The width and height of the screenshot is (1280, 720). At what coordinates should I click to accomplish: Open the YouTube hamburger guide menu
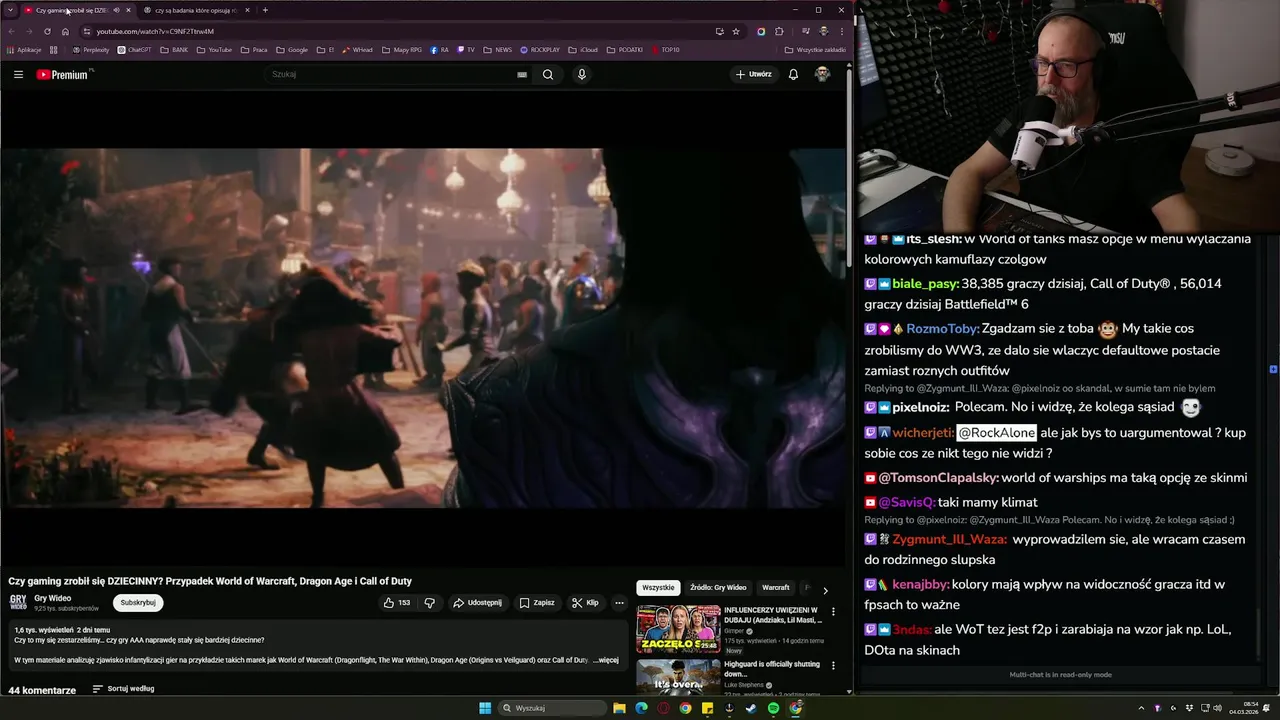(x=18, y=74)
